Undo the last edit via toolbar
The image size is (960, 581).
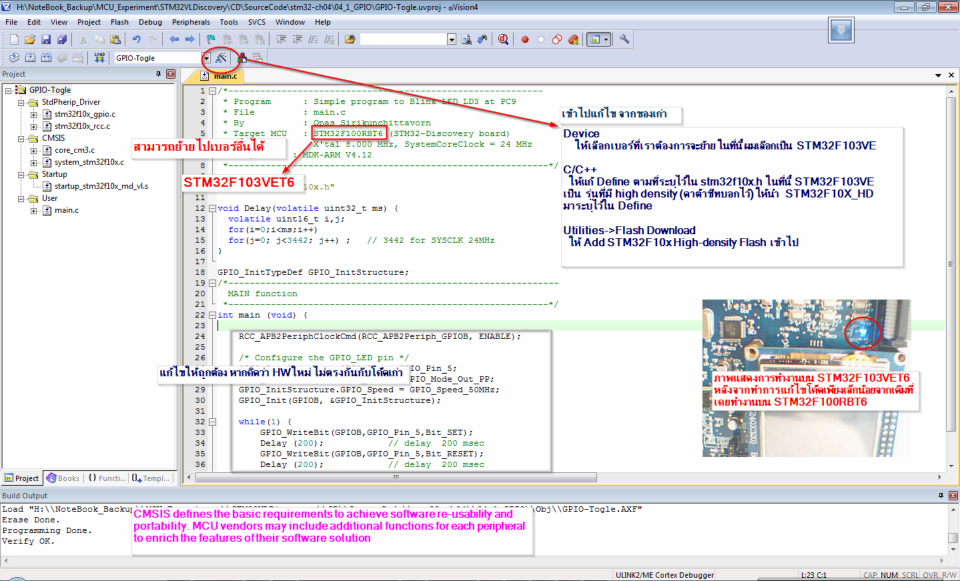(136, 40)
